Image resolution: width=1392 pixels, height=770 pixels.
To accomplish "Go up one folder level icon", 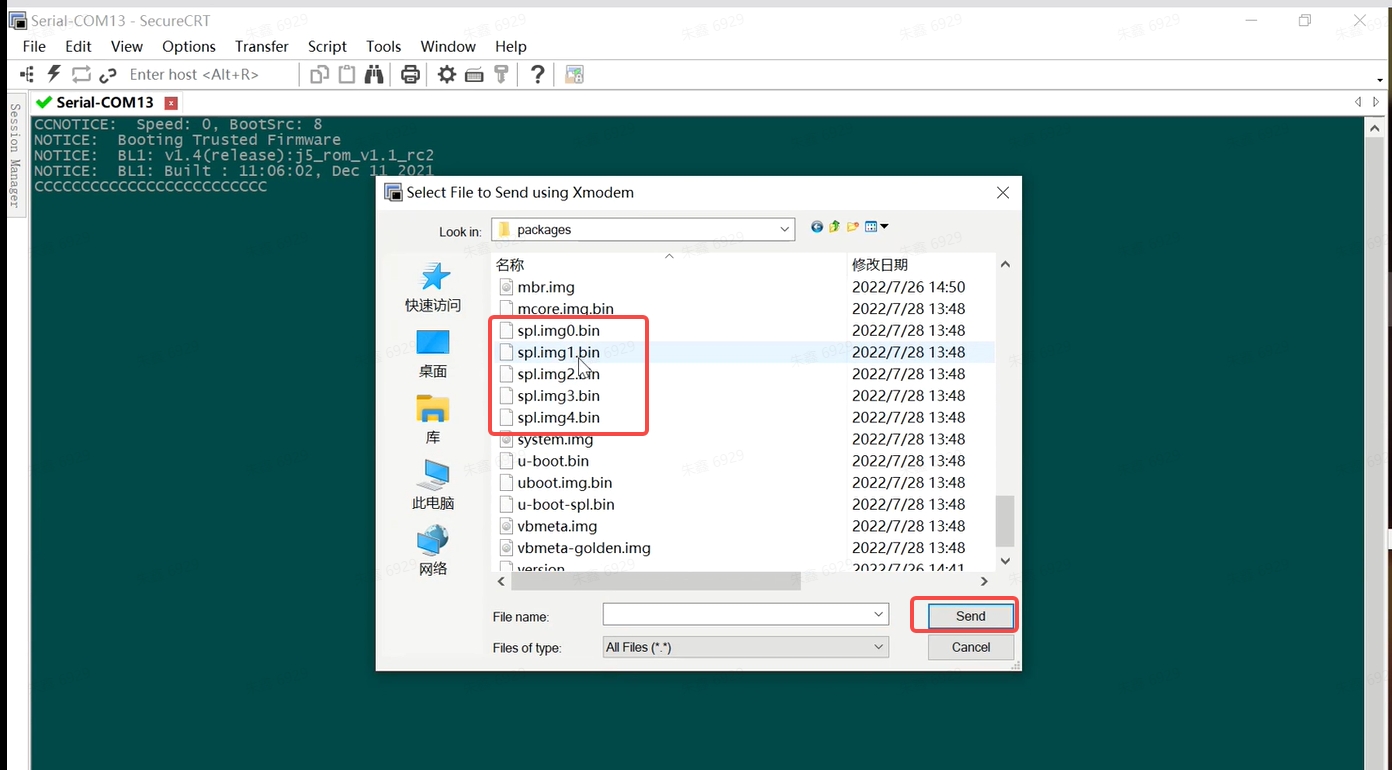I will pos(834,227).
